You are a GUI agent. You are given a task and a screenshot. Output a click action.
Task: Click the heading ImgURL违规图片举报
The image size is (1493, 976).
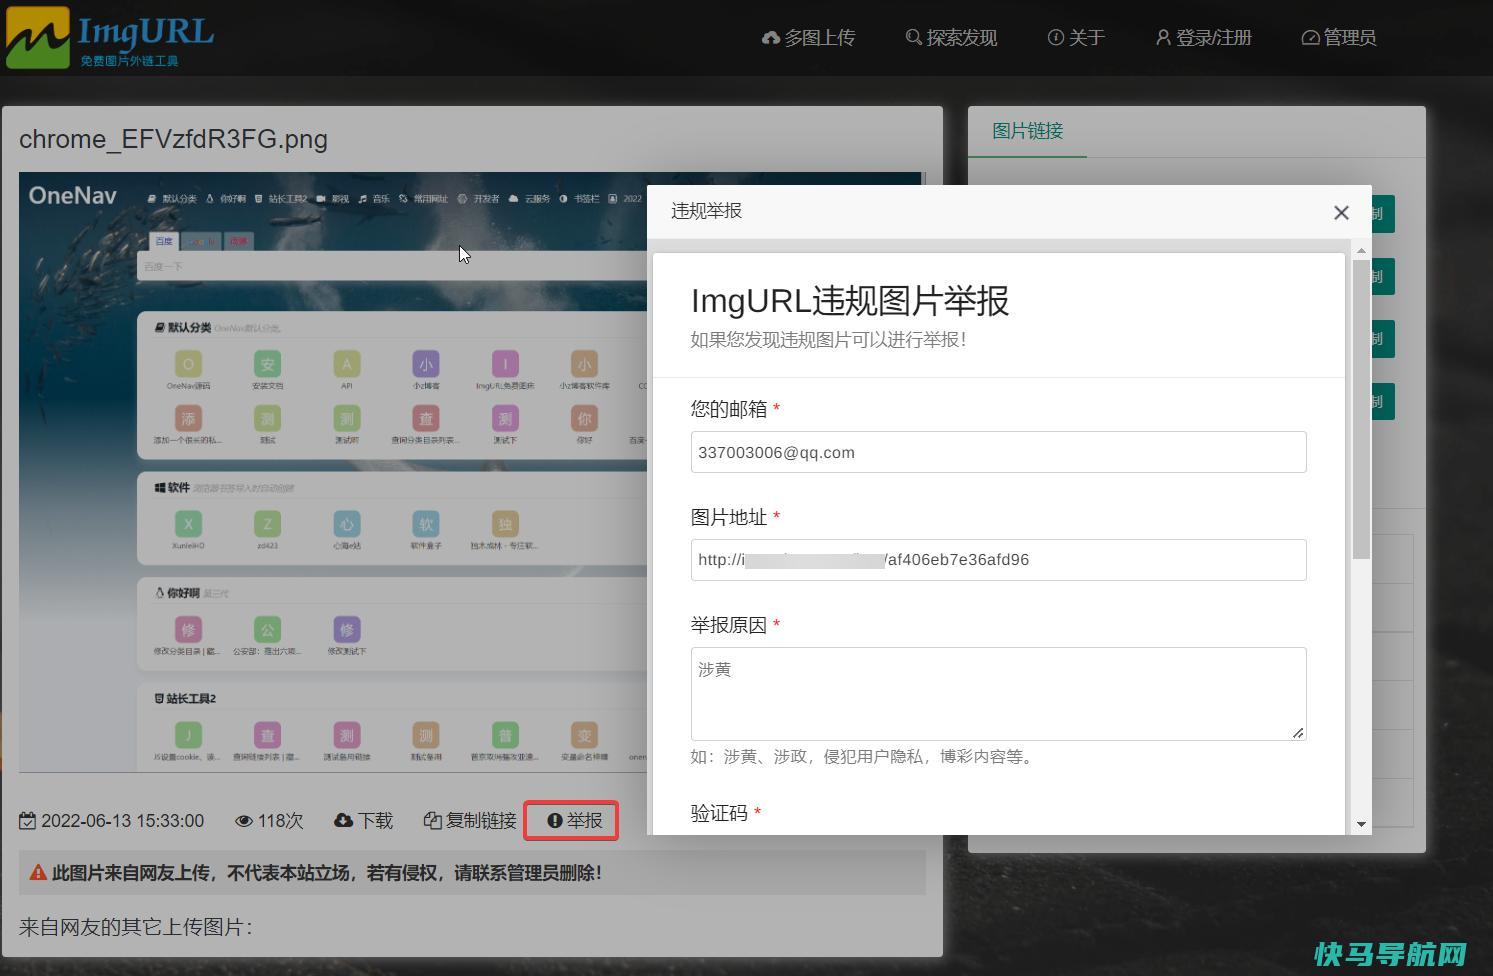click(x=850, y=301)
